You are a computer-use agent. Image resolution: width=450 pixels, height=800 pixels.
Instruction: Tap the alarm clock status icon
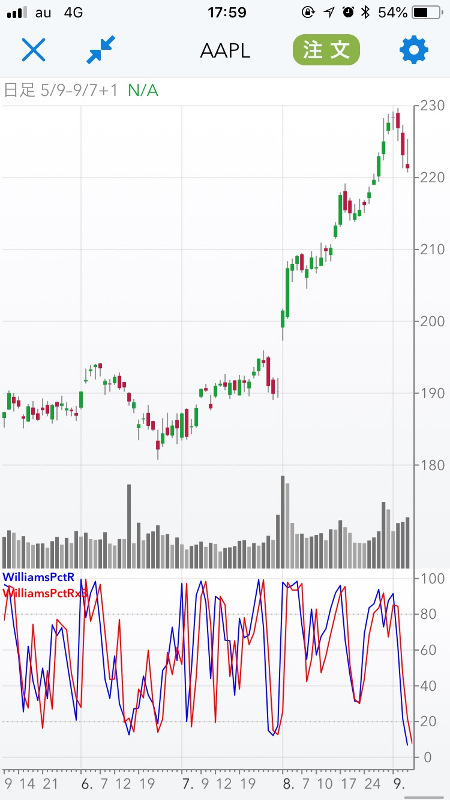tap(348, 12)
